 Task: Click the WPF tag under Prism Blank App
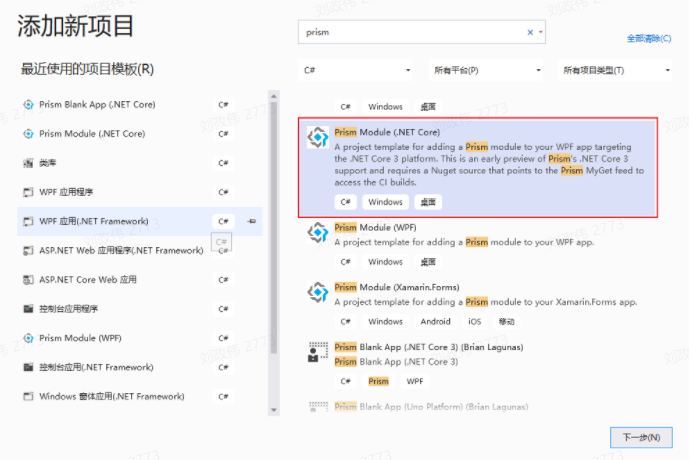click(x=415, y=381)
